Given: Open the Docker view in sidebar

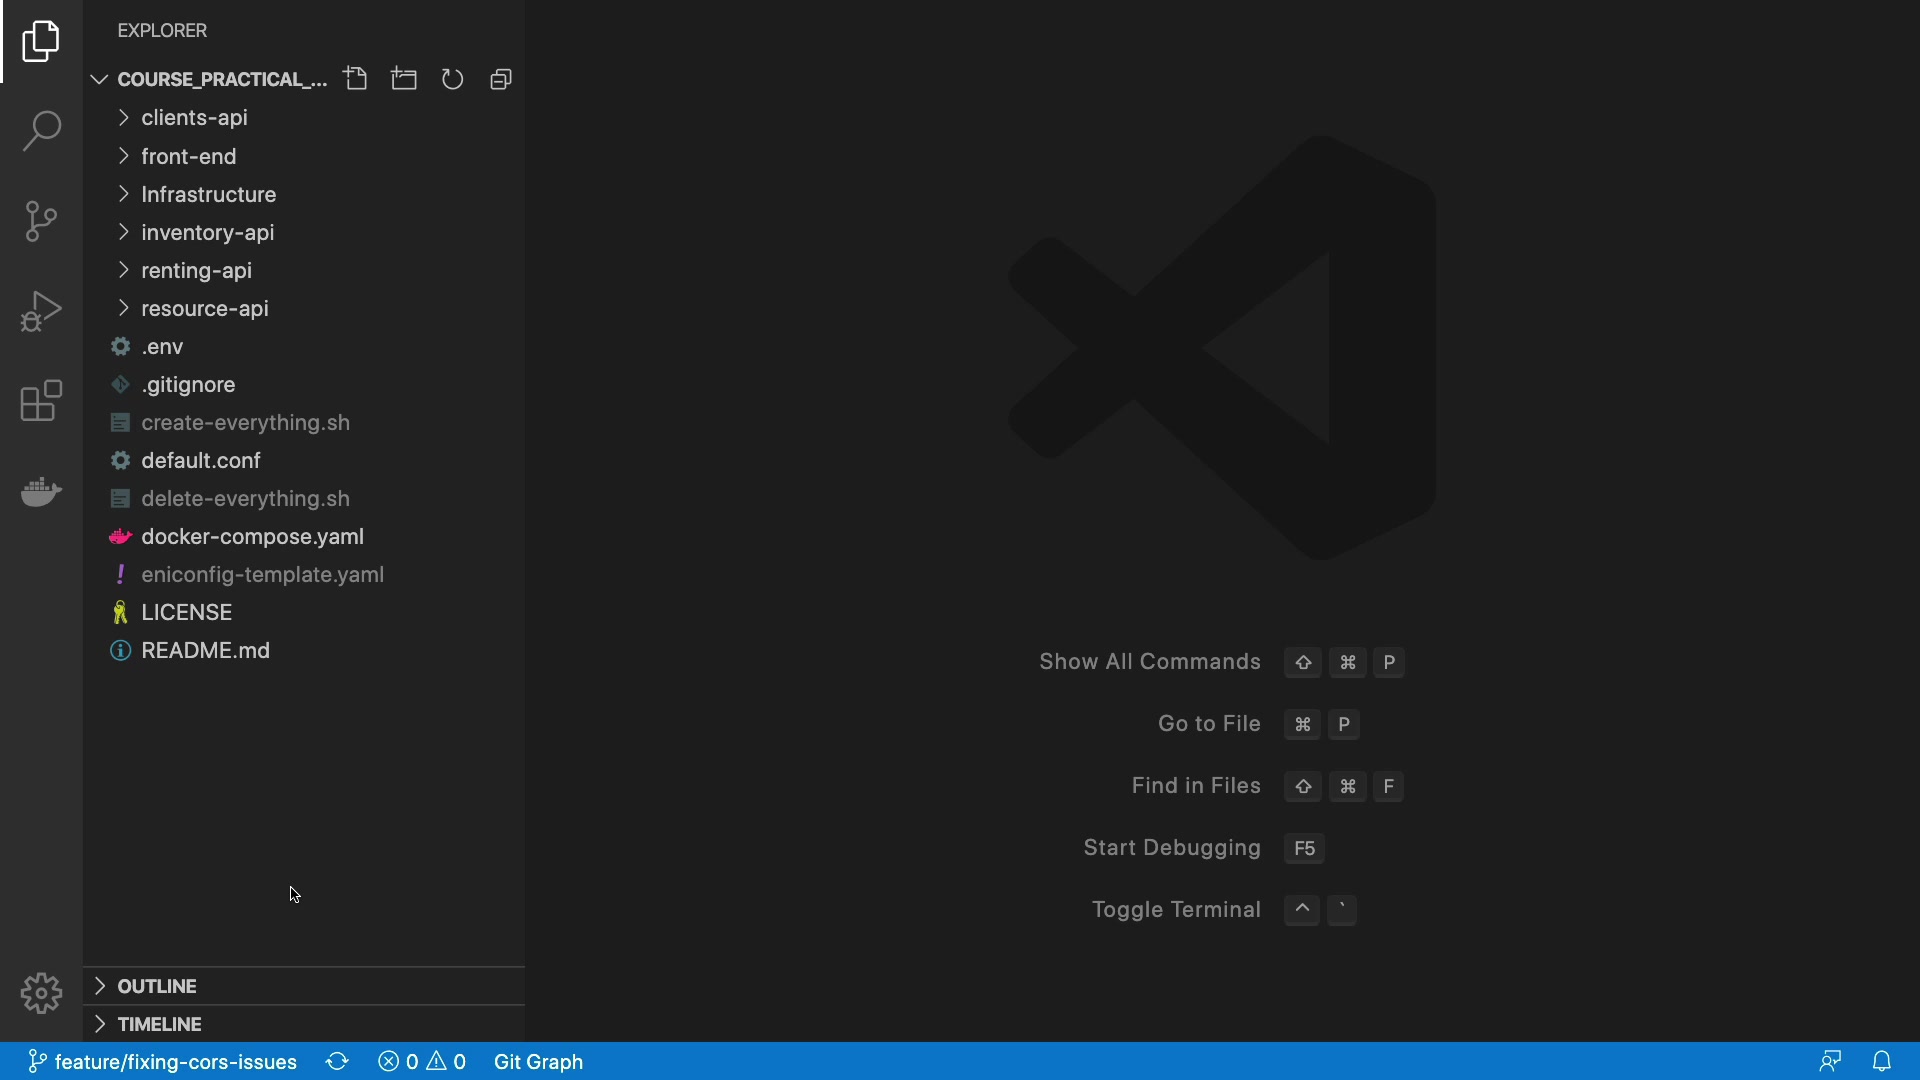Looking at the screenshot, I should tap(41, 492).
